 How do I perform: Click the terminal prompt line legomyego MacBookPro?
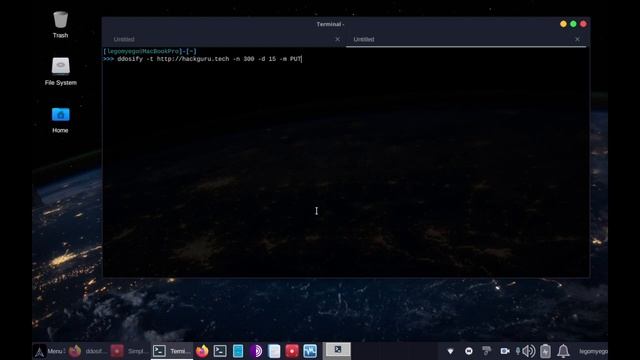tap(150, 51)
